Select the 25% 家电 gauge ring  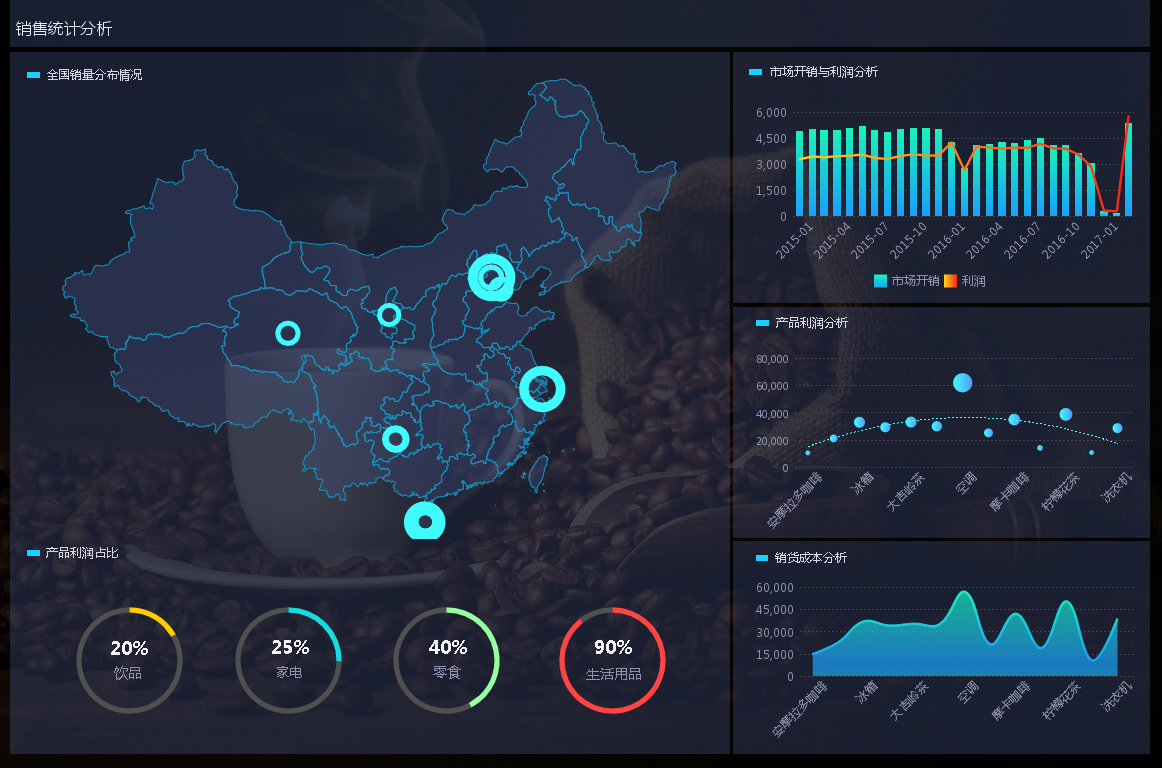289,660
